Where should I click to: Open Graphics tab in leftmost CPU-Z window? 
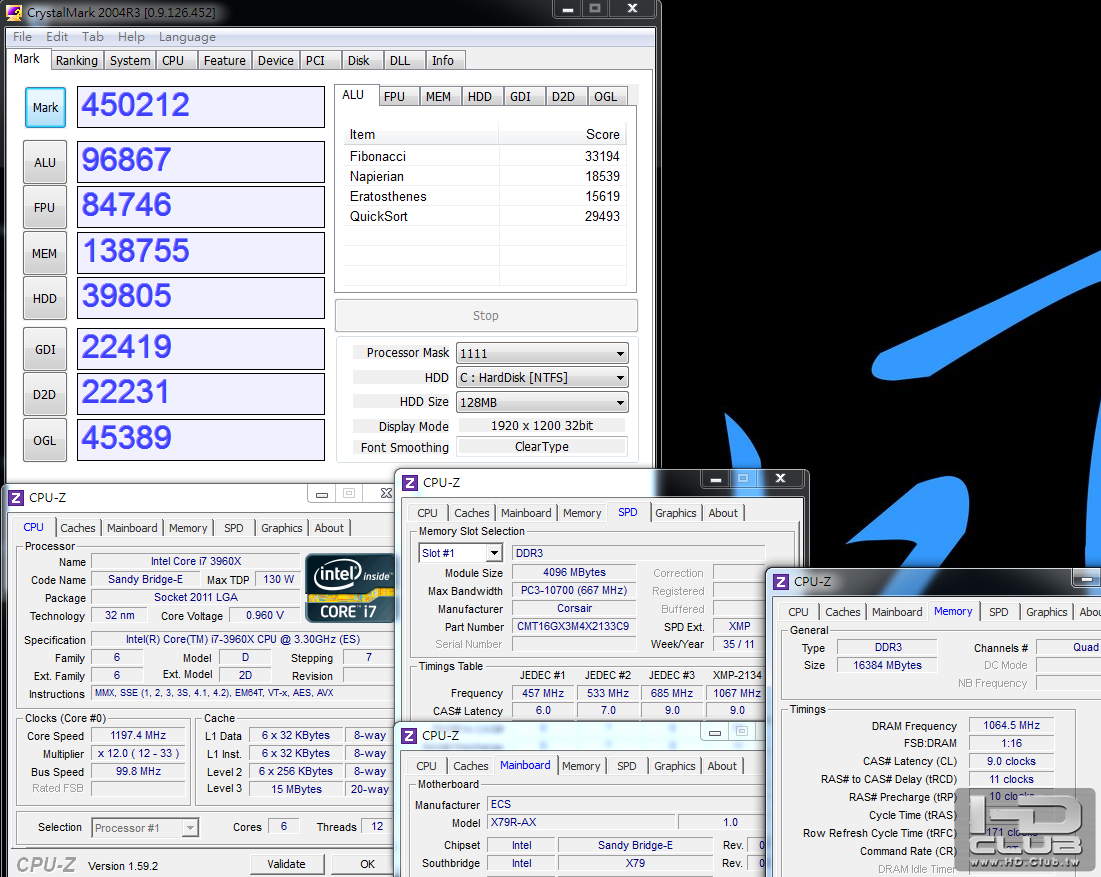[282, 528]
